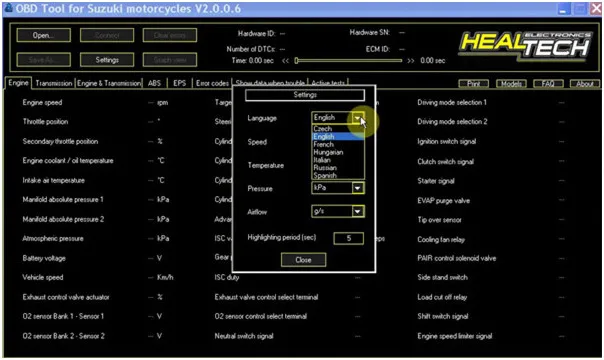Image resolution: width=604 pixels, height=360 pixels.
Task: Switch to the ABS tab
Action: click(x=154, y=83)
